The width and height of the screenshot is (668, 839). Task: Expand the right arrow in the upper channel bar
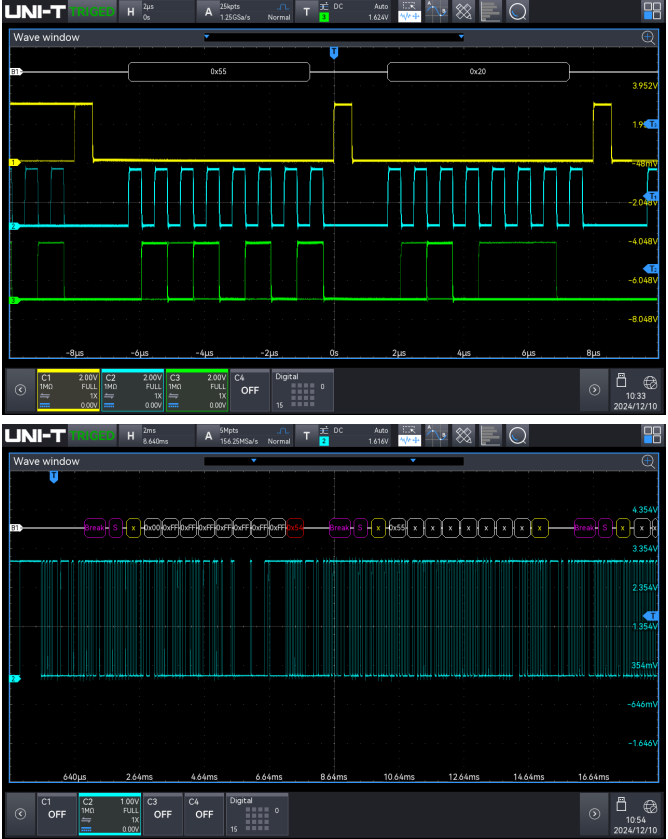pos(594,390)
